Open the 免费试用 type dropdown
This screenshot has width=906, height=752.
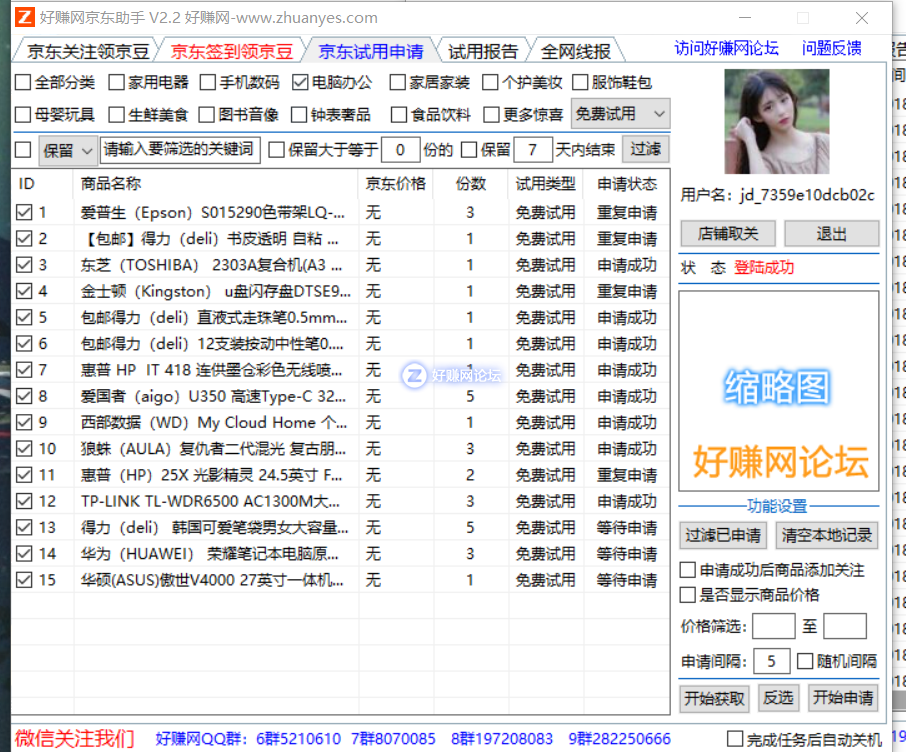click(x=620, y=114)
